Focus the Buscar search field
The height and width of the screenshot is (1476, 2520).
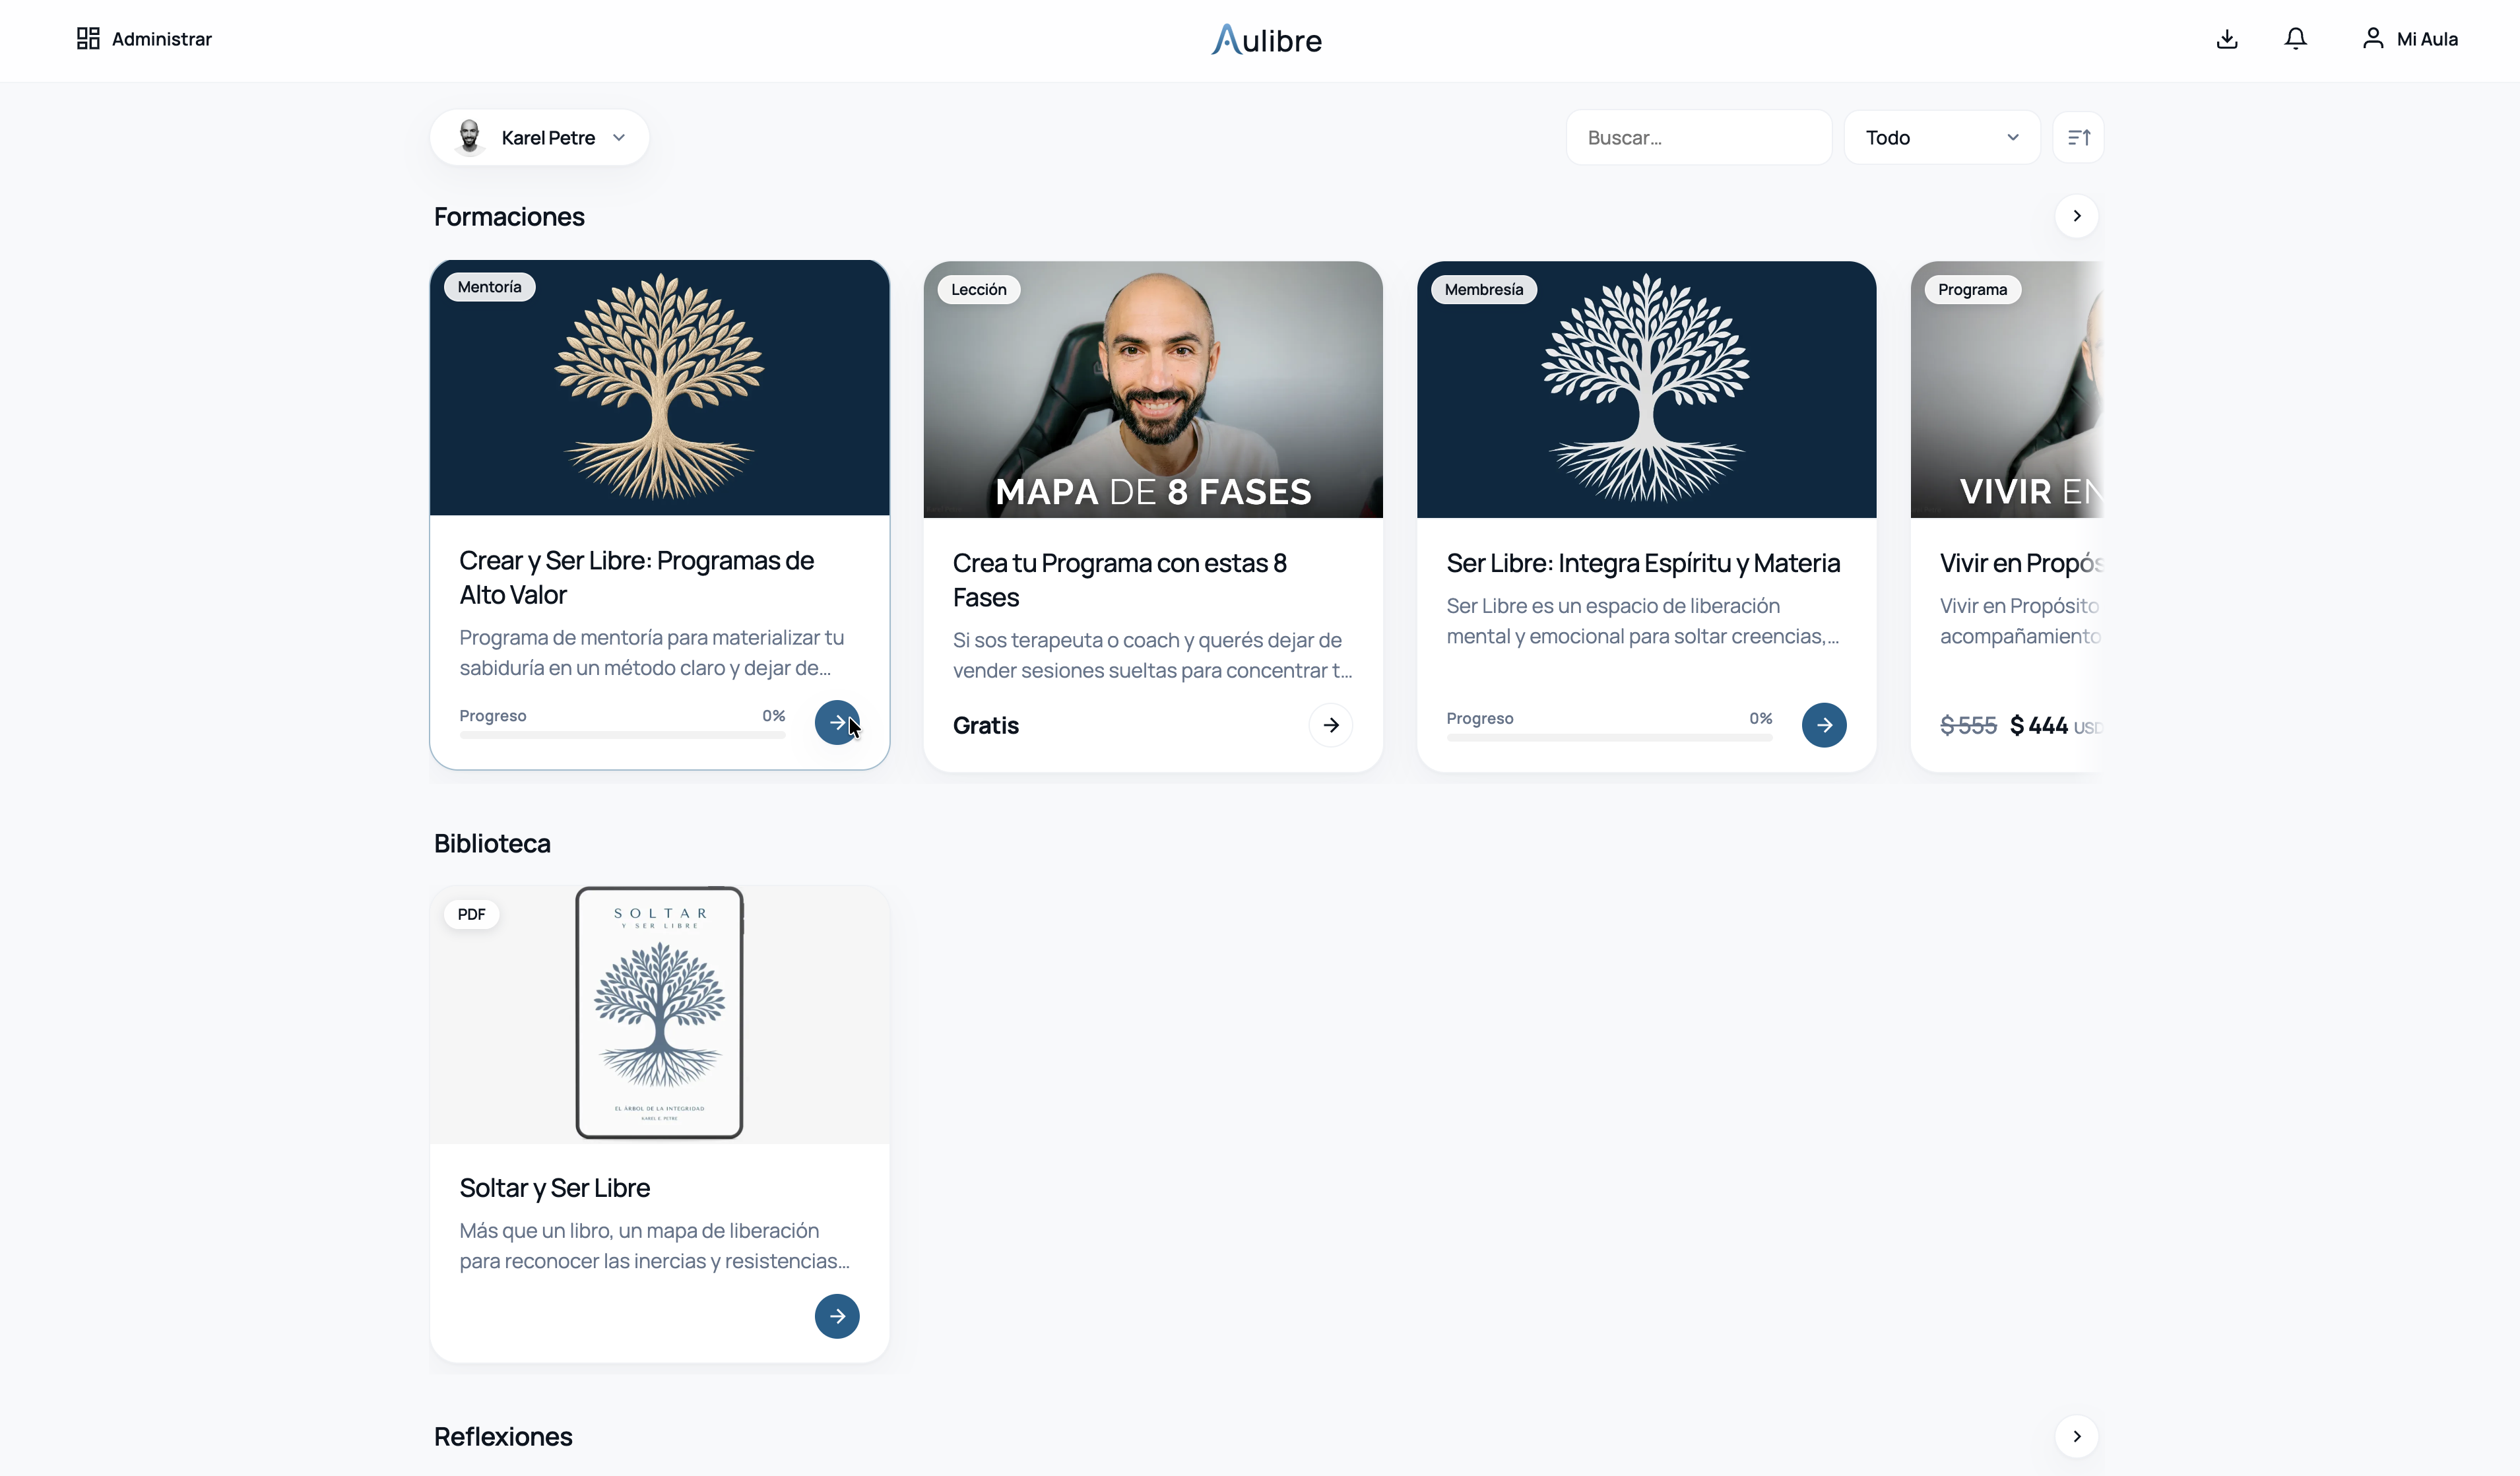tap(1699, 138)
